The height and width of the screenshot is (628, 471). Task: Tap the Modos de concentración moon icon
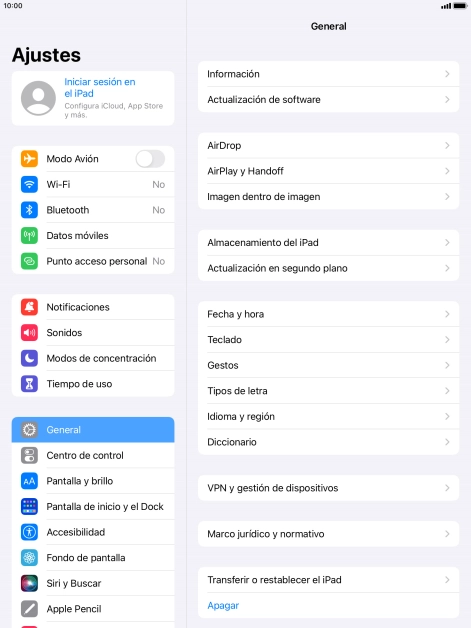pyautogui.click(x=29, y=358)
